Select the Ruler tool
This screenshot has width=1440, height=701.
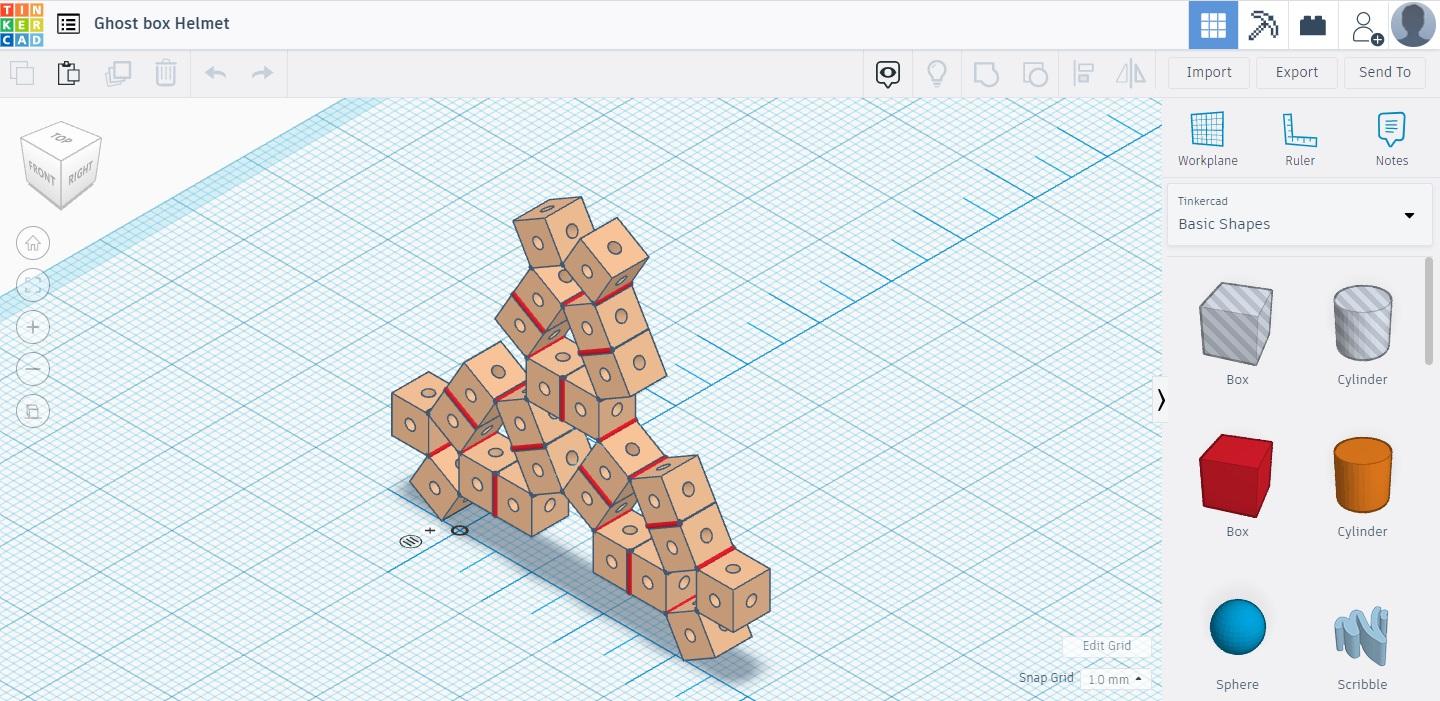[x=1299, y=139]
